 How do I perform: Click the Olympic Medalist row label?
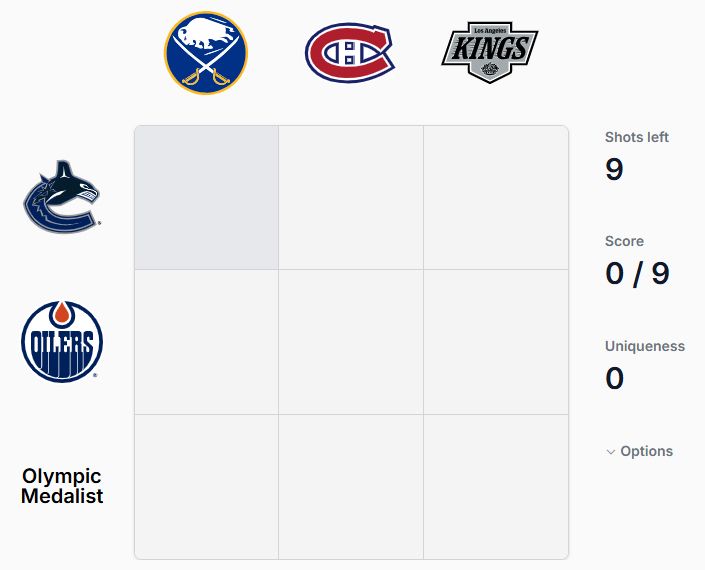[62, 486]
